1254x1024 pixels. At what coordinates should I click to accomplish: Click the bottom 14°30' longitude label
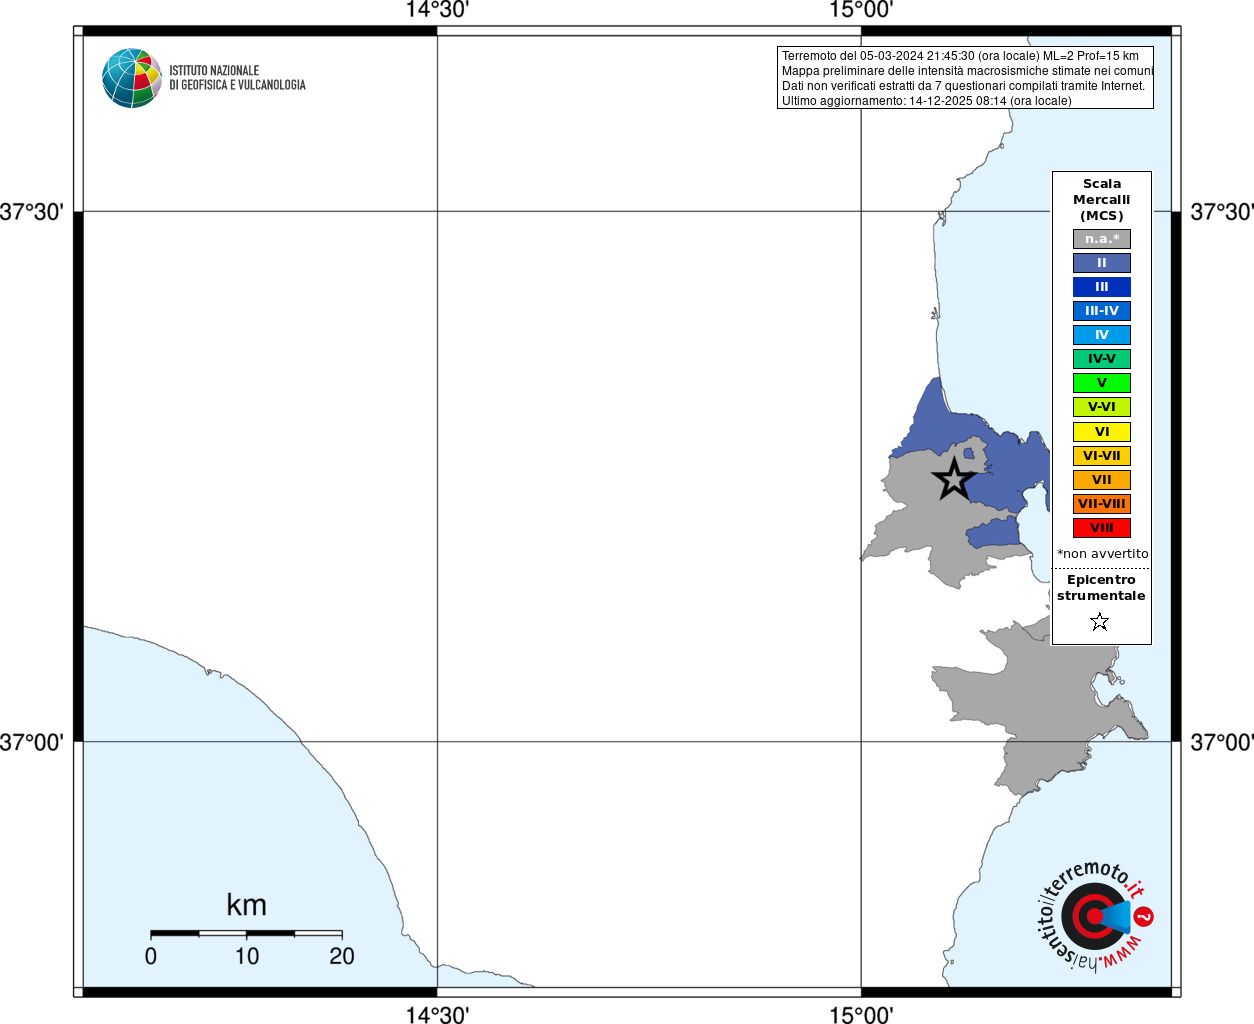(x=437, y=1014)
